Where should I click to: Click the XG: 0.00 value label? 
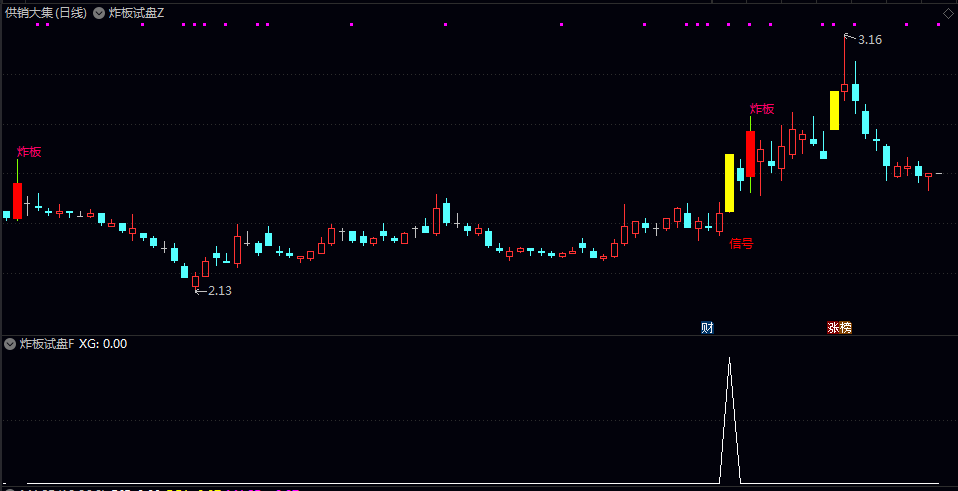click(x=103, y=344)
